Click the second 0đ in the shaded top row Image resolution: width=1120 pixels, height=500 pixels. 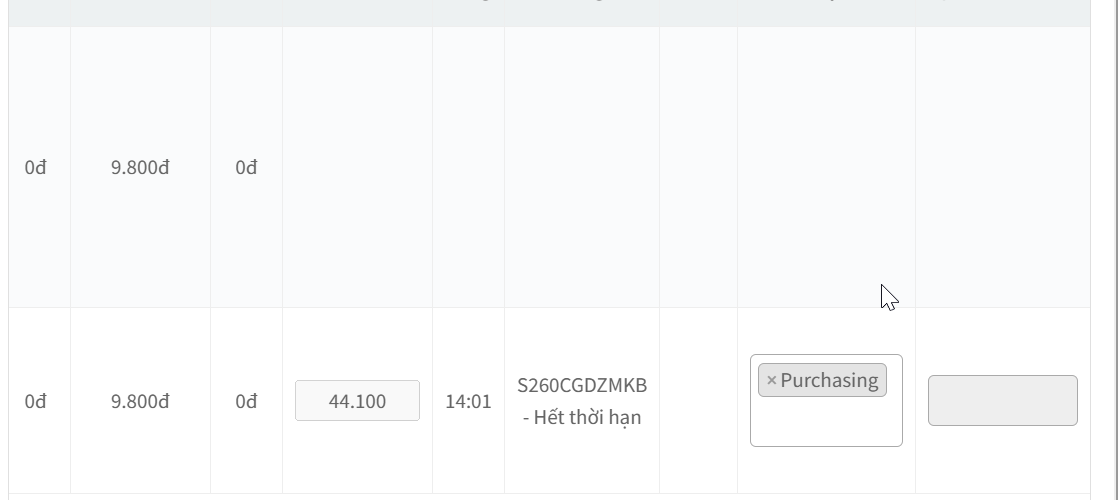246,168
